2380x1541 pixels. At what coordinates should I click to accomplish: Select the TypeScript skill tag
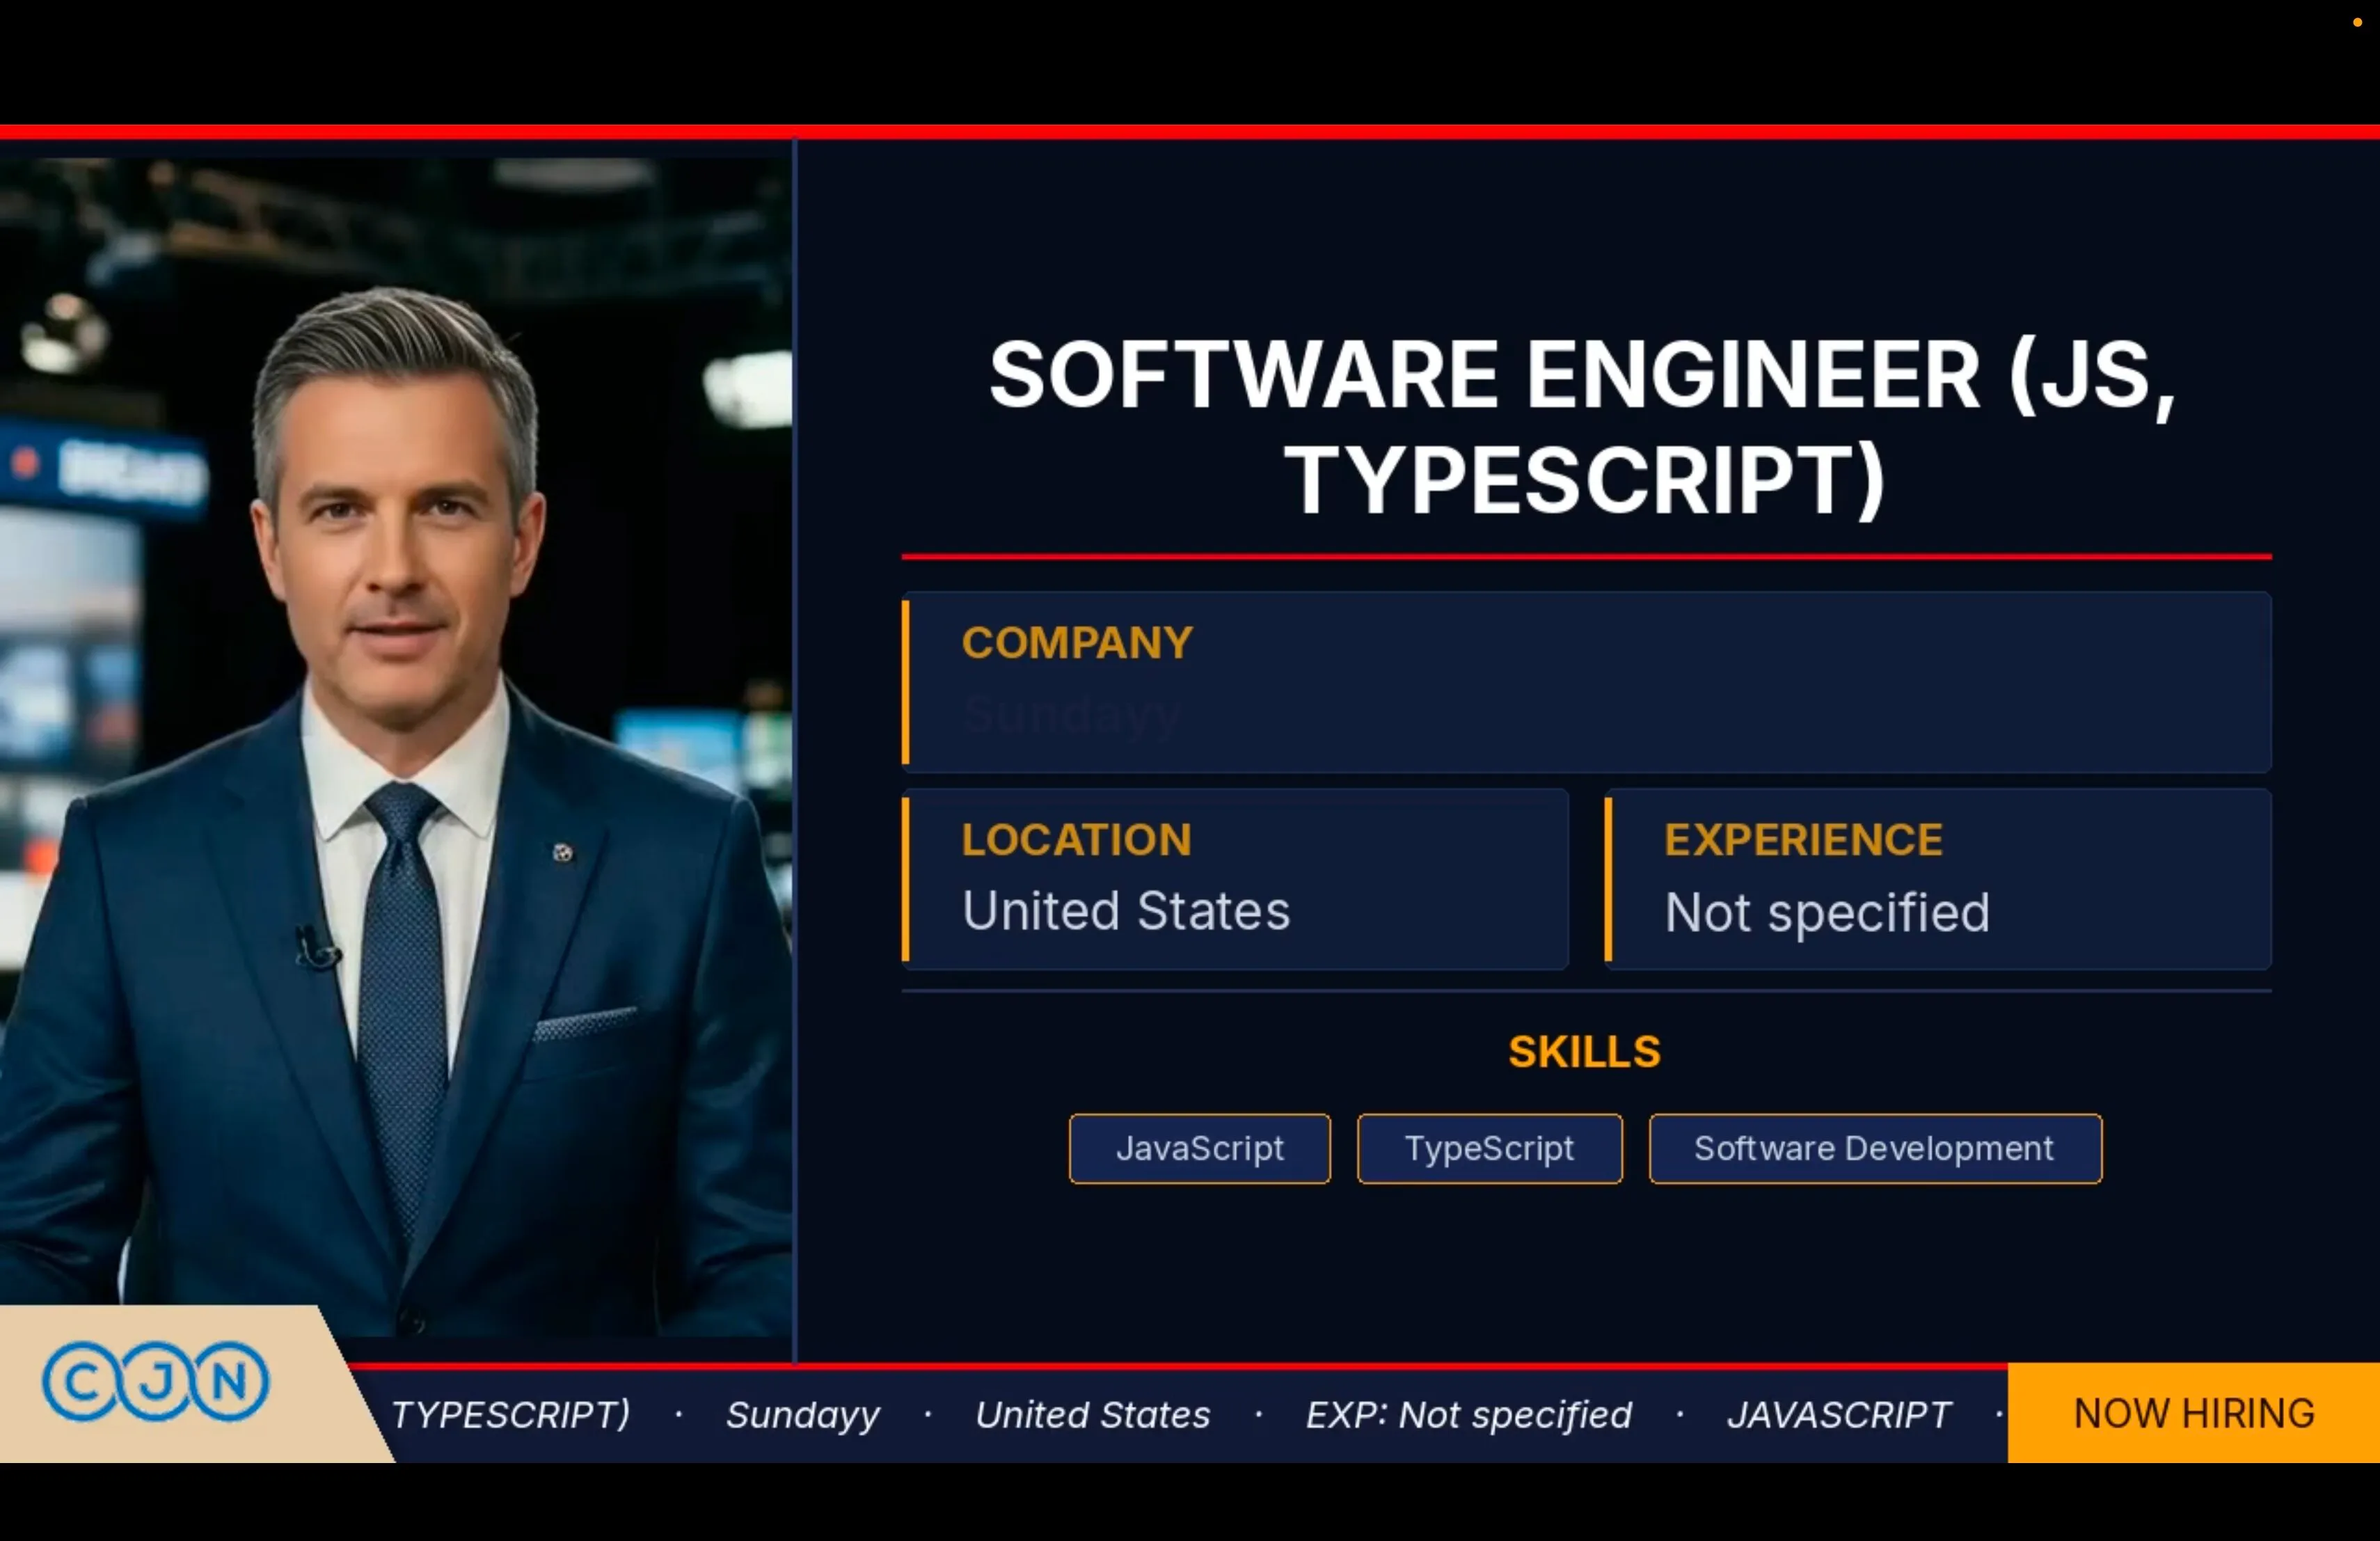[x=1489, y=1148]
